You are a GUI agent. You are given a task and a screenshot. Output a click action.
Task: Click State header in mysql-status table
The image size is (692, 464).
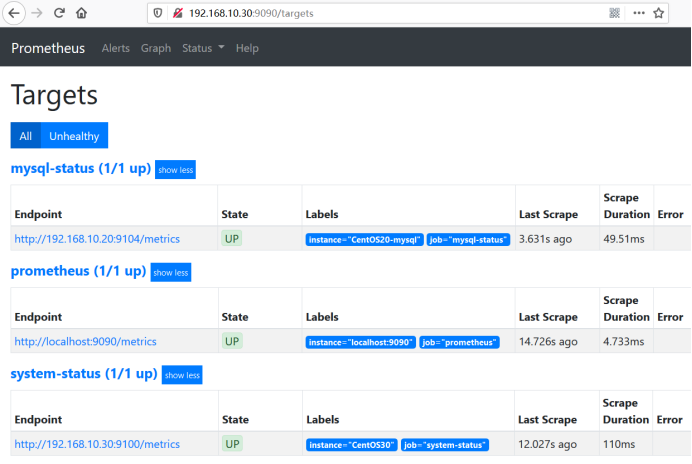235,214
